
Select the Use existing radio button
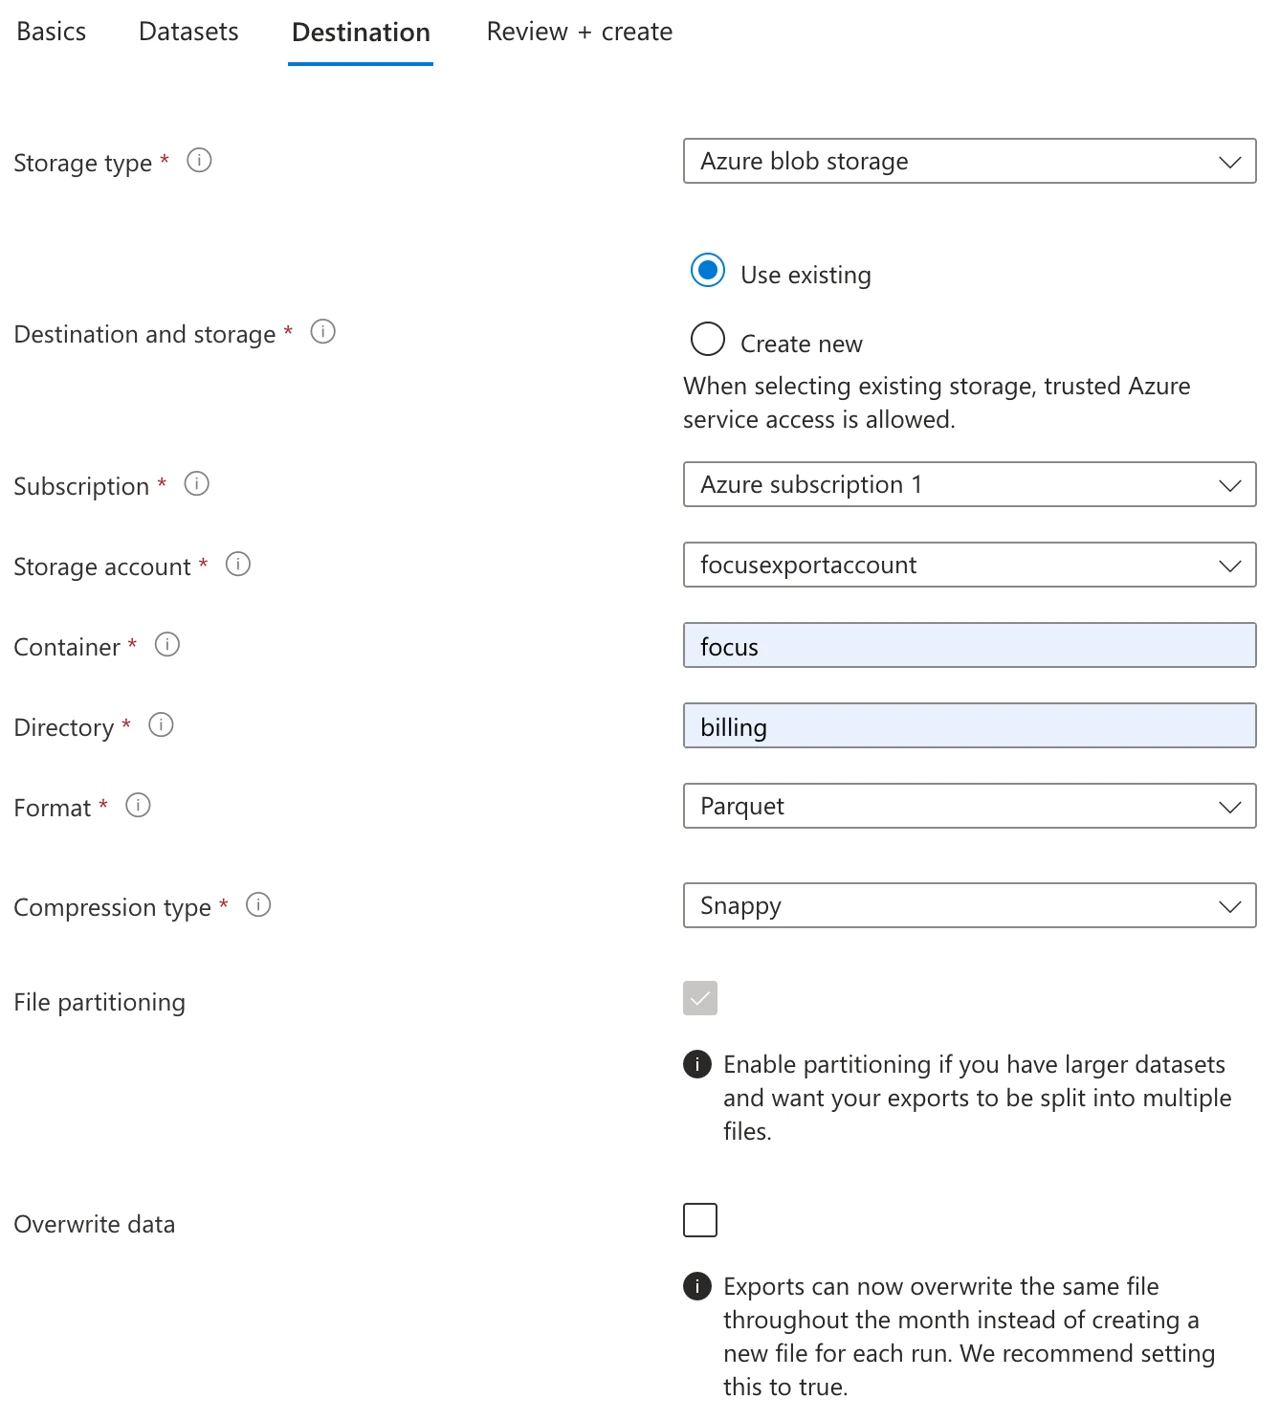tap(708, 270)
